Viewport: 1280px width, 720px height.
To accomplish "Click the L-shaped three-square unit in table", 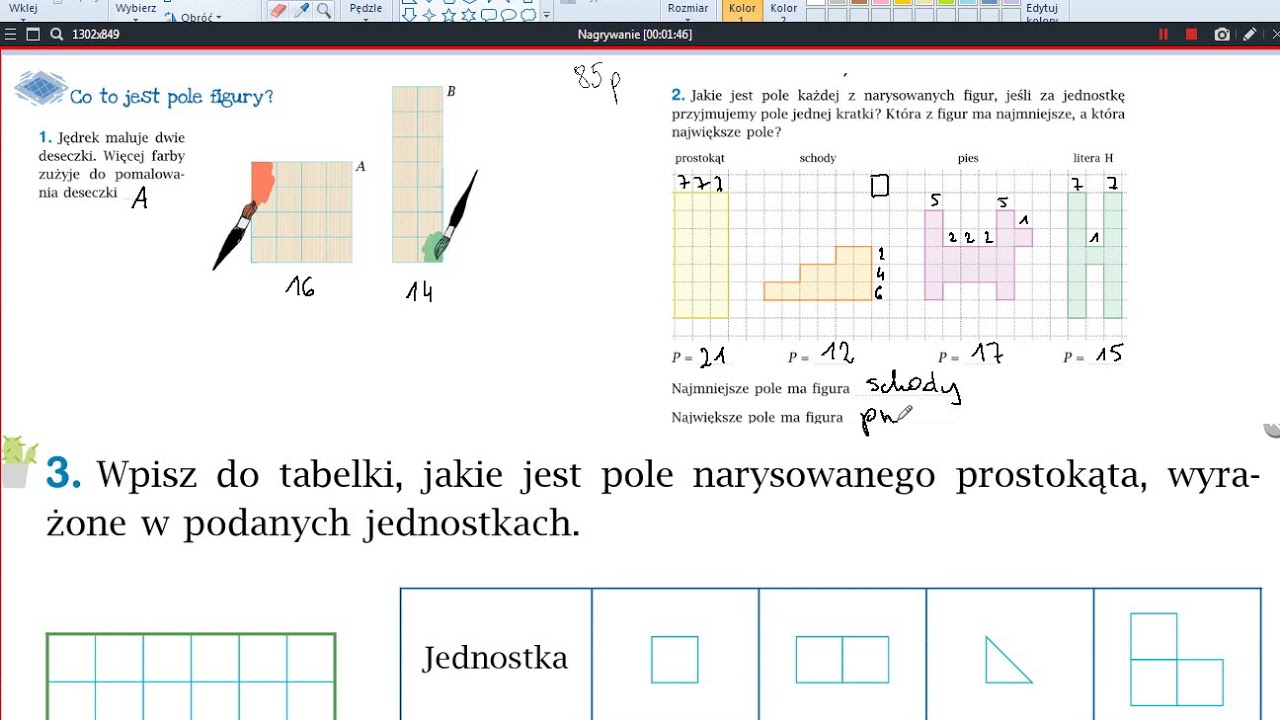I will [x=1177, y=659].
